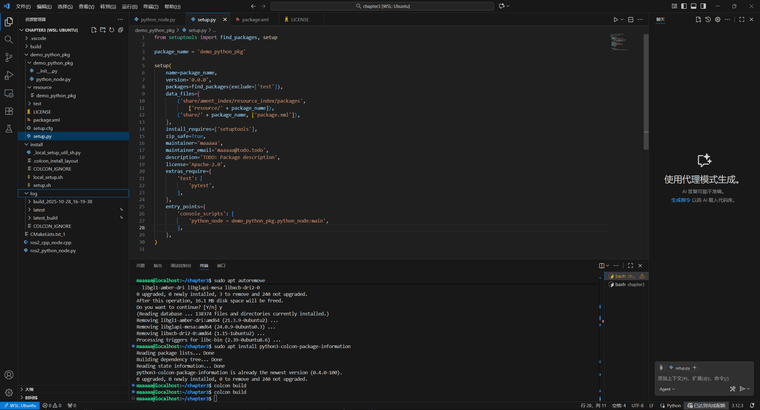Open the File (文件) menu
The image size is (760, 410).
click(x=23, y=6)
